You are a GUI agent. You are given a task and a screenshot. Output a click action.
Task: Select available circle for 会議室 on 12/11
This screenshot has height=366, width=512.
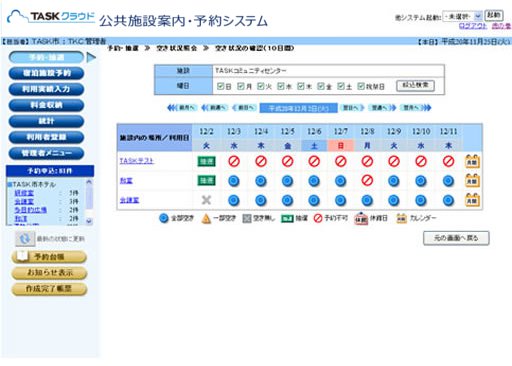[448, 200]
